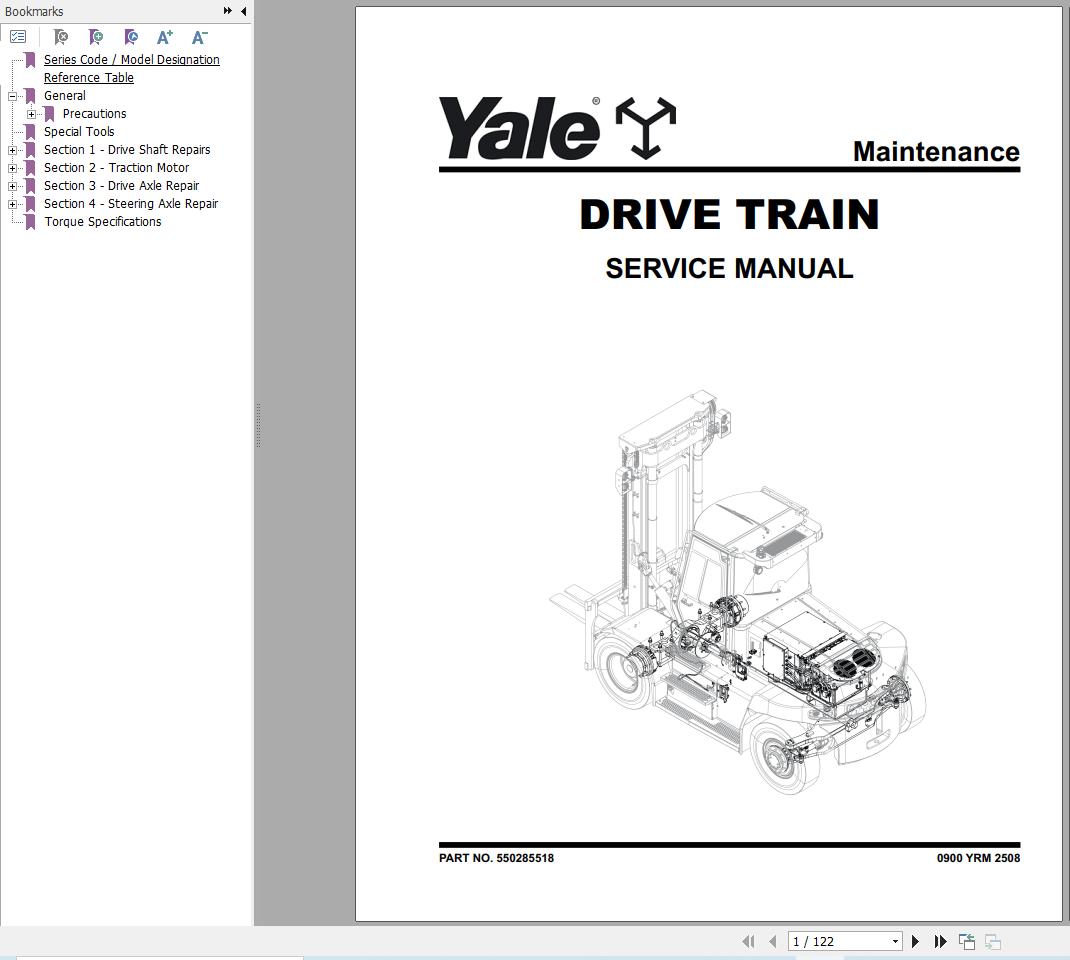Click the Yale logo on the cover
Viewport: 1070px width, 960px height.
(x=557, y=128)
